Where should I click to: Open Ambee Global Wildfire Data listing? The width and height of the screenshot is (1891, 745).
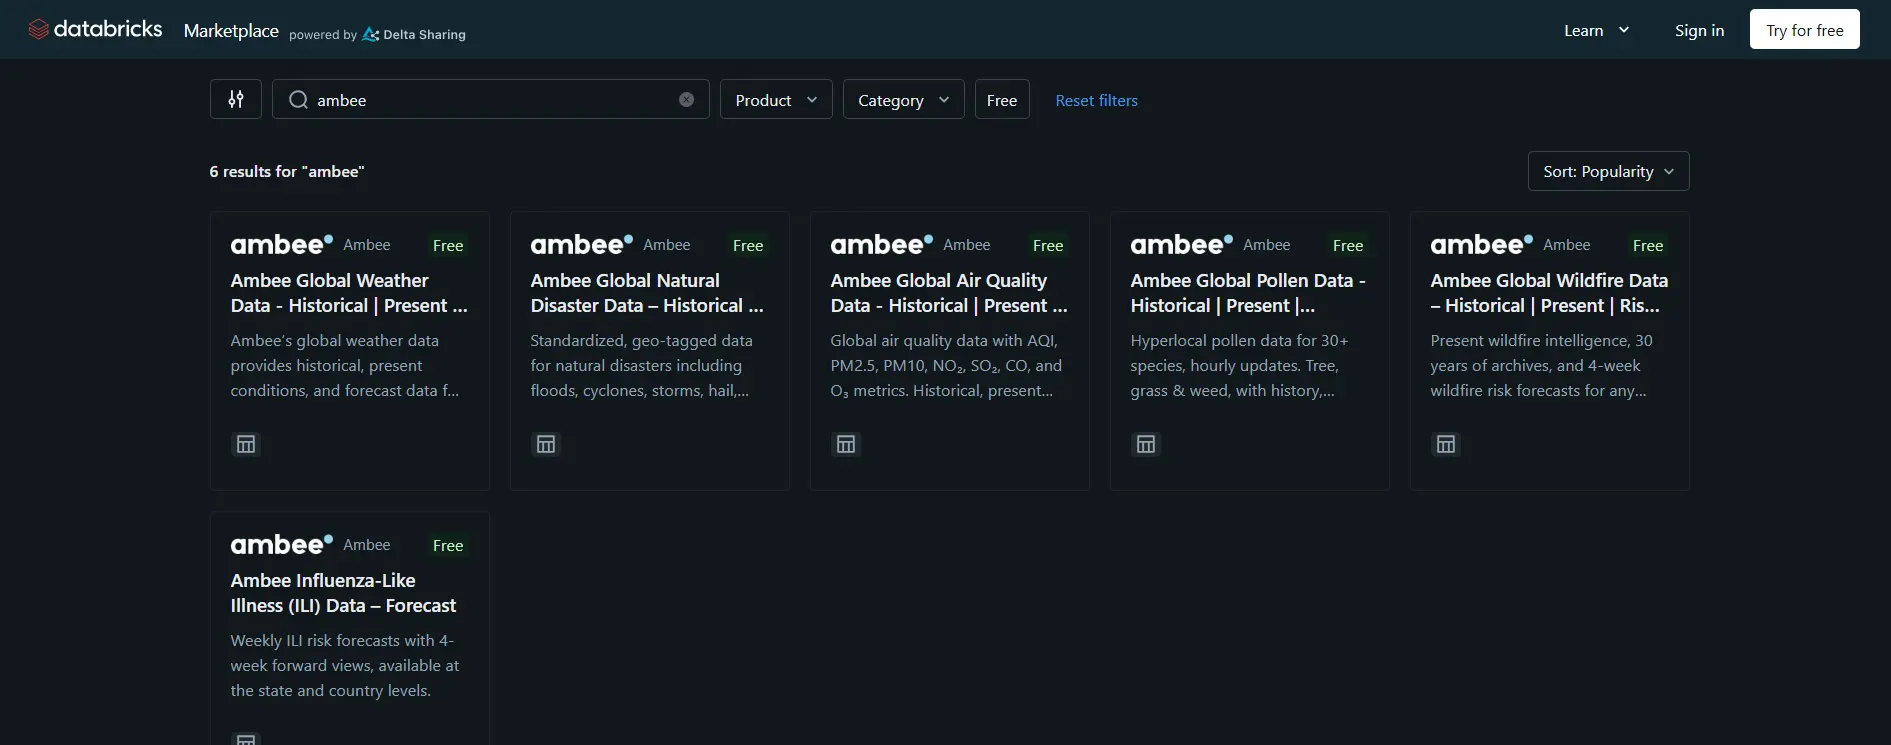(x=1549, y=293)
